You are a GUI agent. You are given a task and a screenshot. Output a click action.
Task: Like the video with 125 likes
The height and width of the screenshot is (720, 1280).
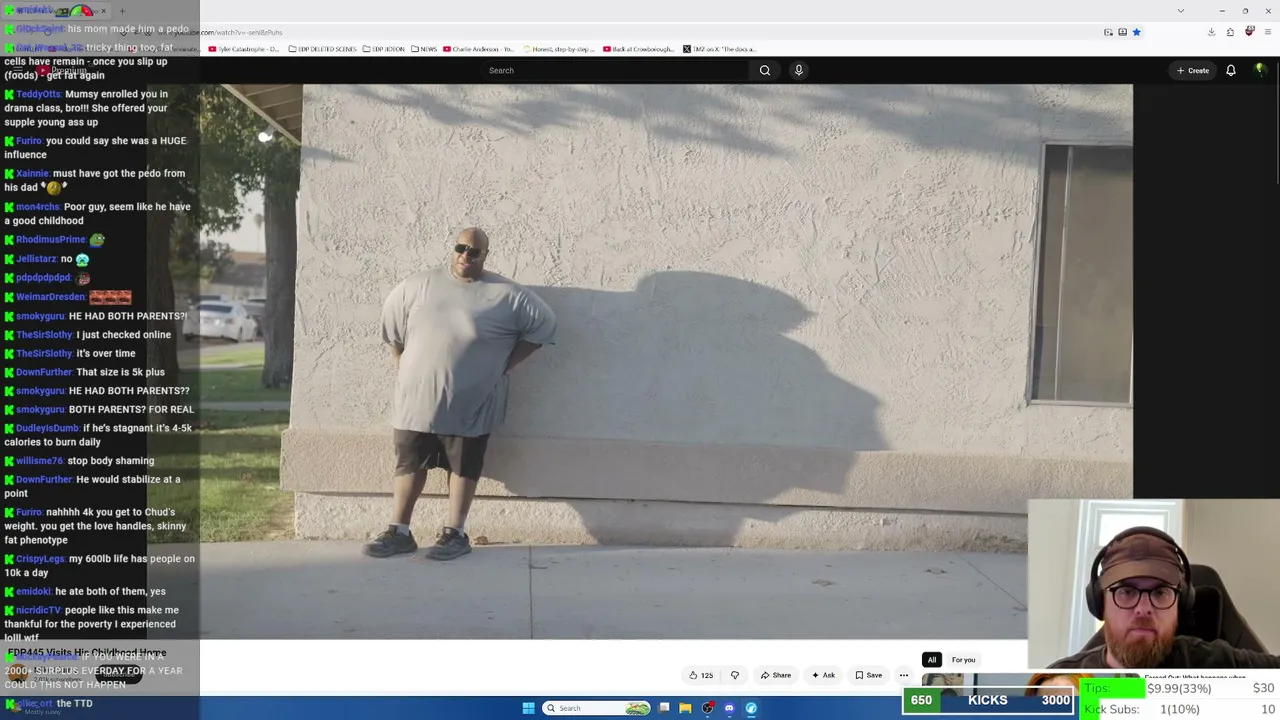[x=701, y=675]
